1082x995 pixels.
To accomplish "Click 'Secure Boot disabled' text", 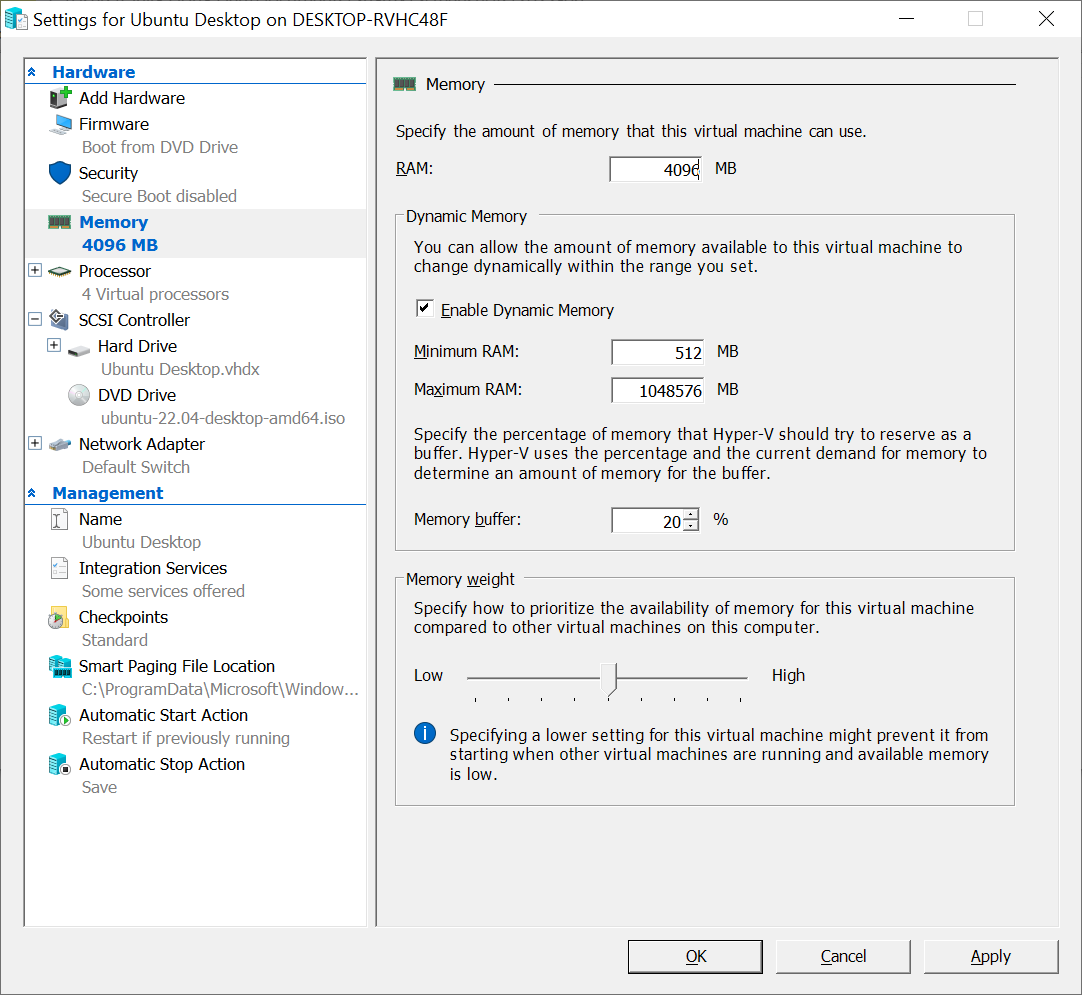I will (159, 196).
